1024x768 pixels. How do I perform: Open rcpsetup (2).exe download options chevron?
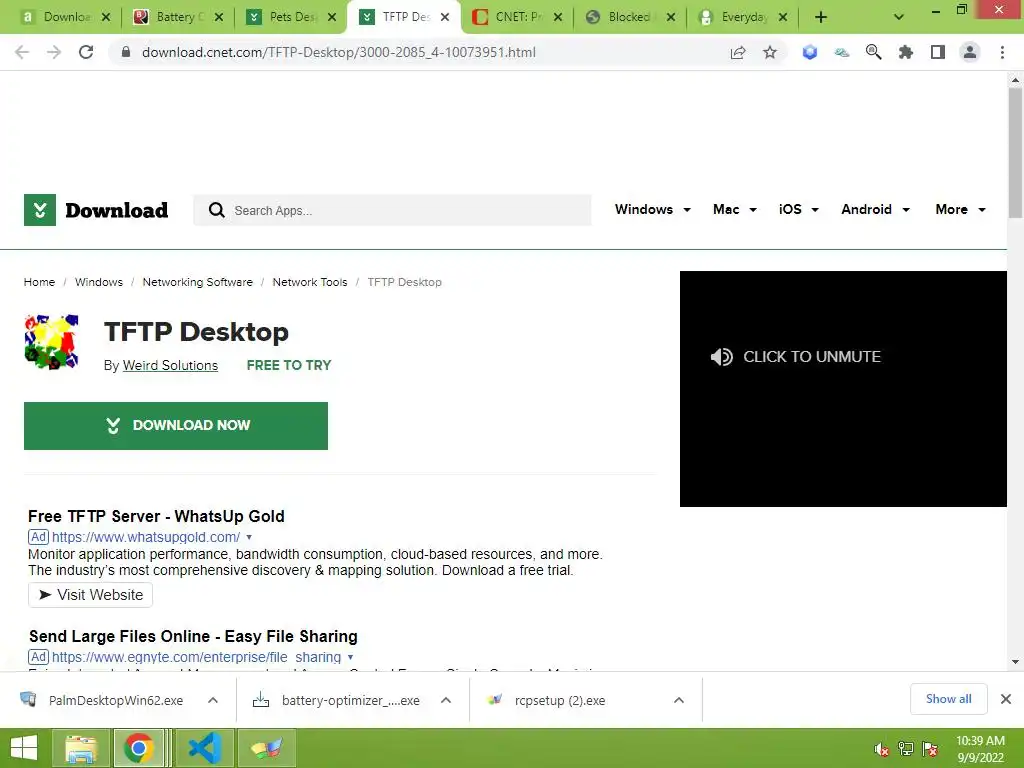(x=679, y=700)
